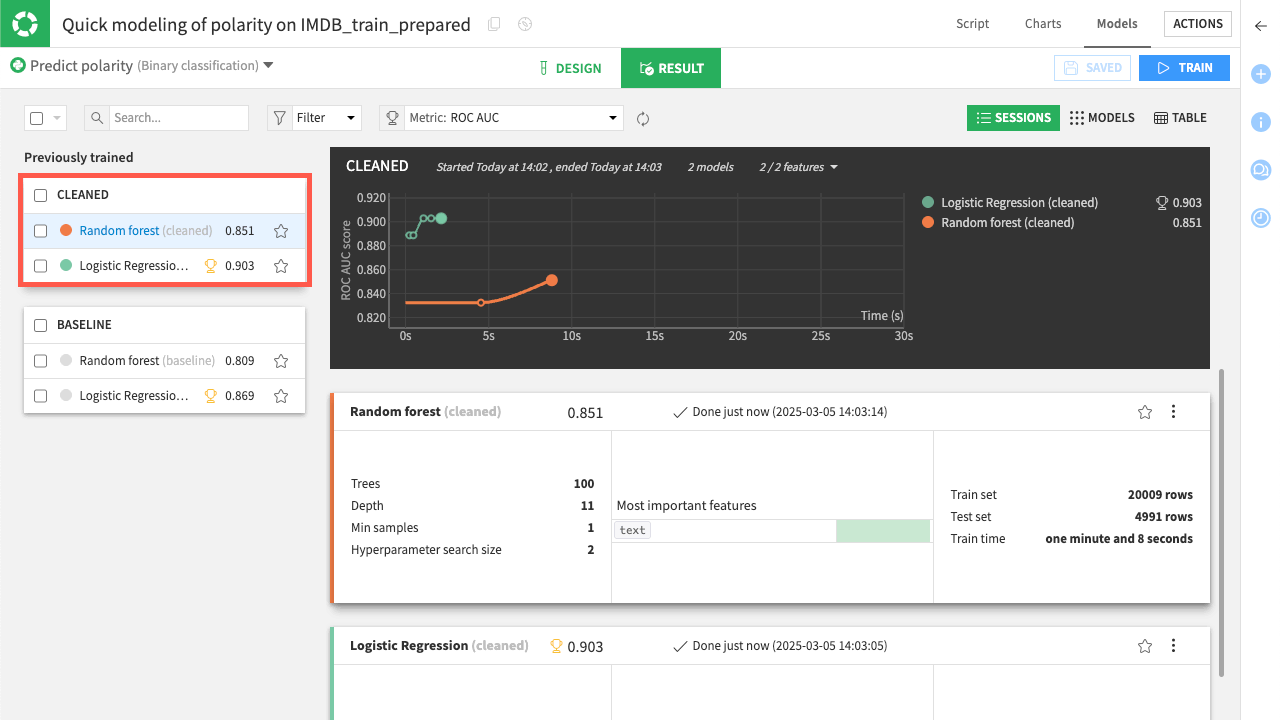Check the CLEANED session checkbox
This screenshot has width=1280, height=720.
point(41,195)
